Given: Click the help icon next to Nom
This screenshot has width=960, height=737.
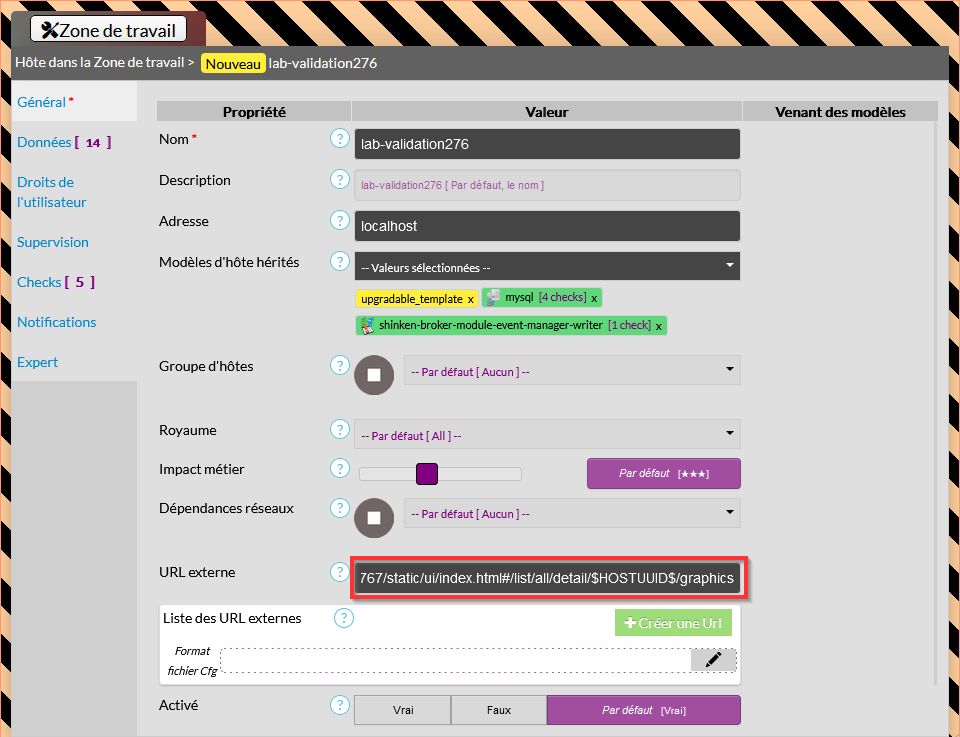Looking at the screenshot, I should [x=339, y=139].
